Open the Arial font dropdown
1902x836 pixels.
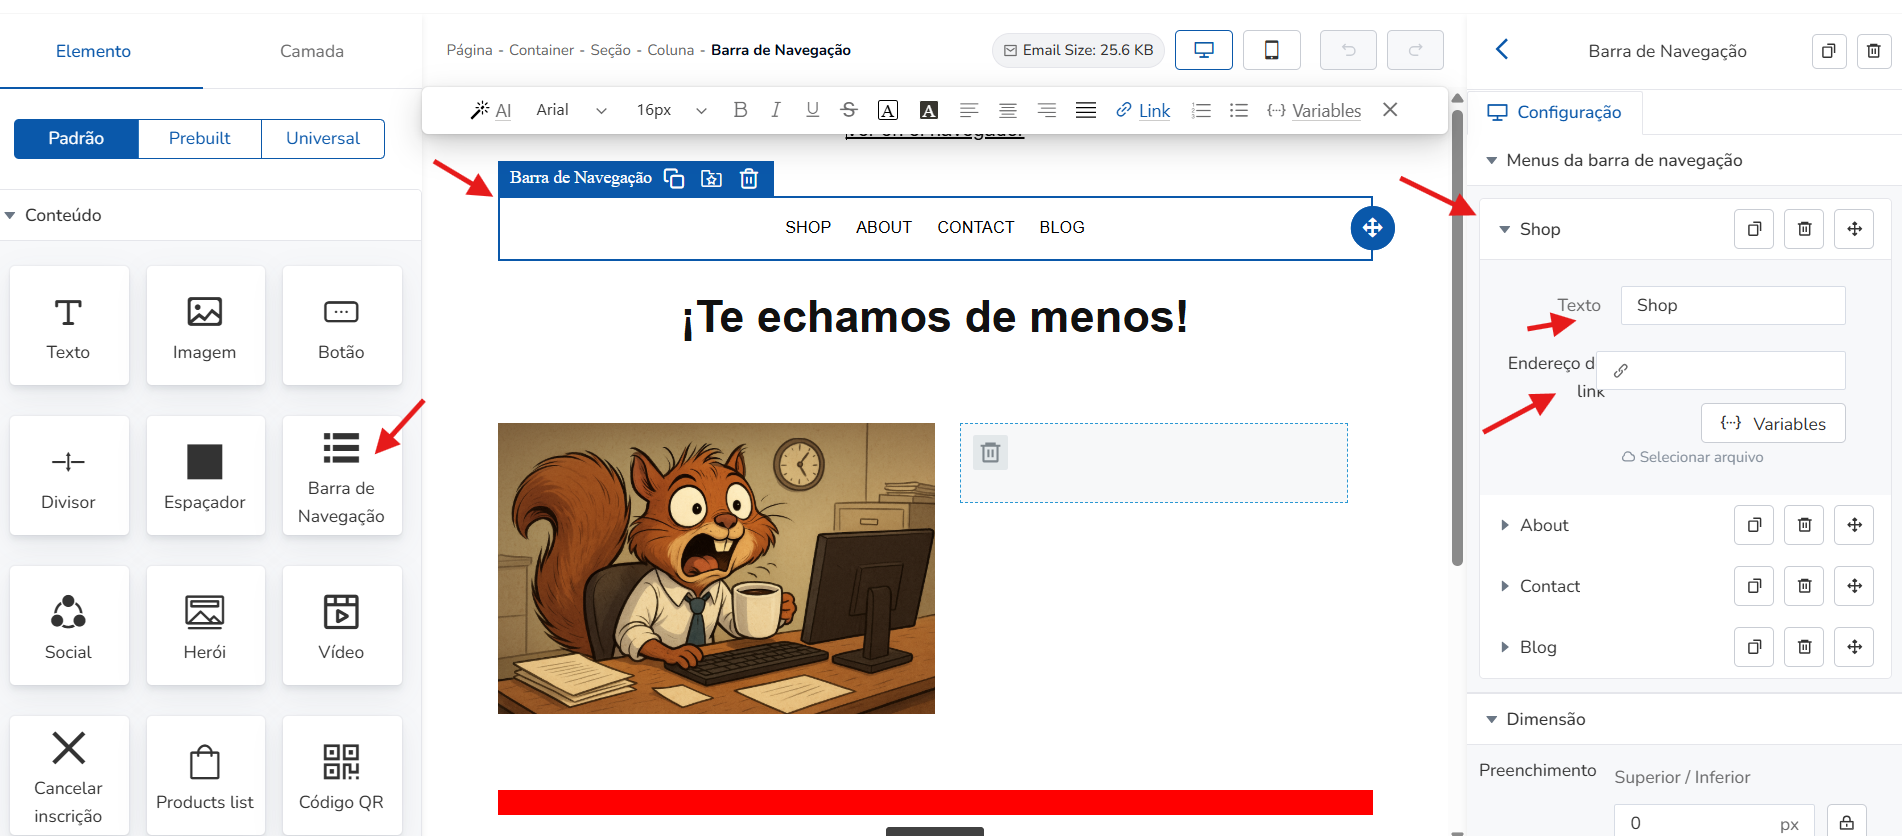[571, 110]
